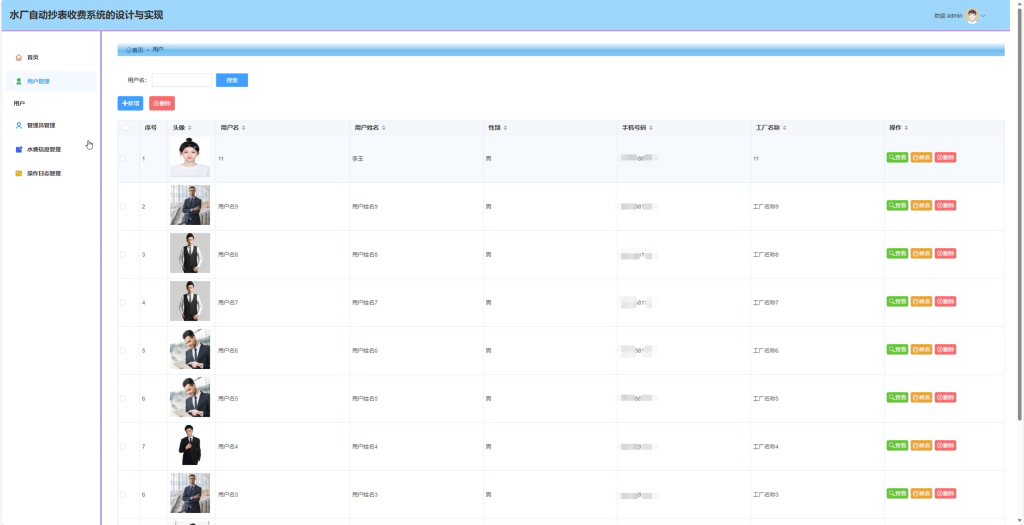The height and width of the screenshot is (525, 1024).
Task: Click the blue 新增 add button
Action: pyautogui.click(x=131, y=103)
